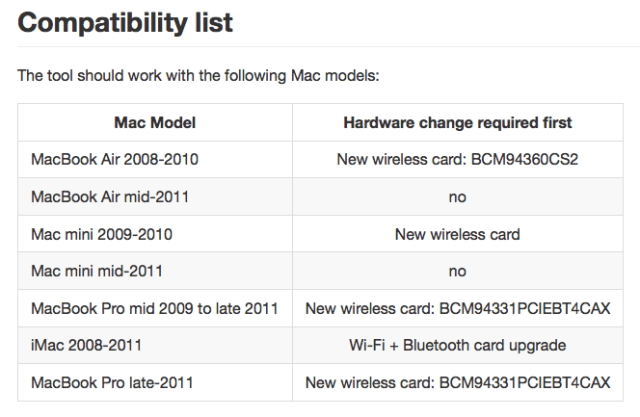The height and width of the screenshot is (417, 640).
Task: Click the "no" cell for Mac mini mid-2011
Action: [457, 271]
